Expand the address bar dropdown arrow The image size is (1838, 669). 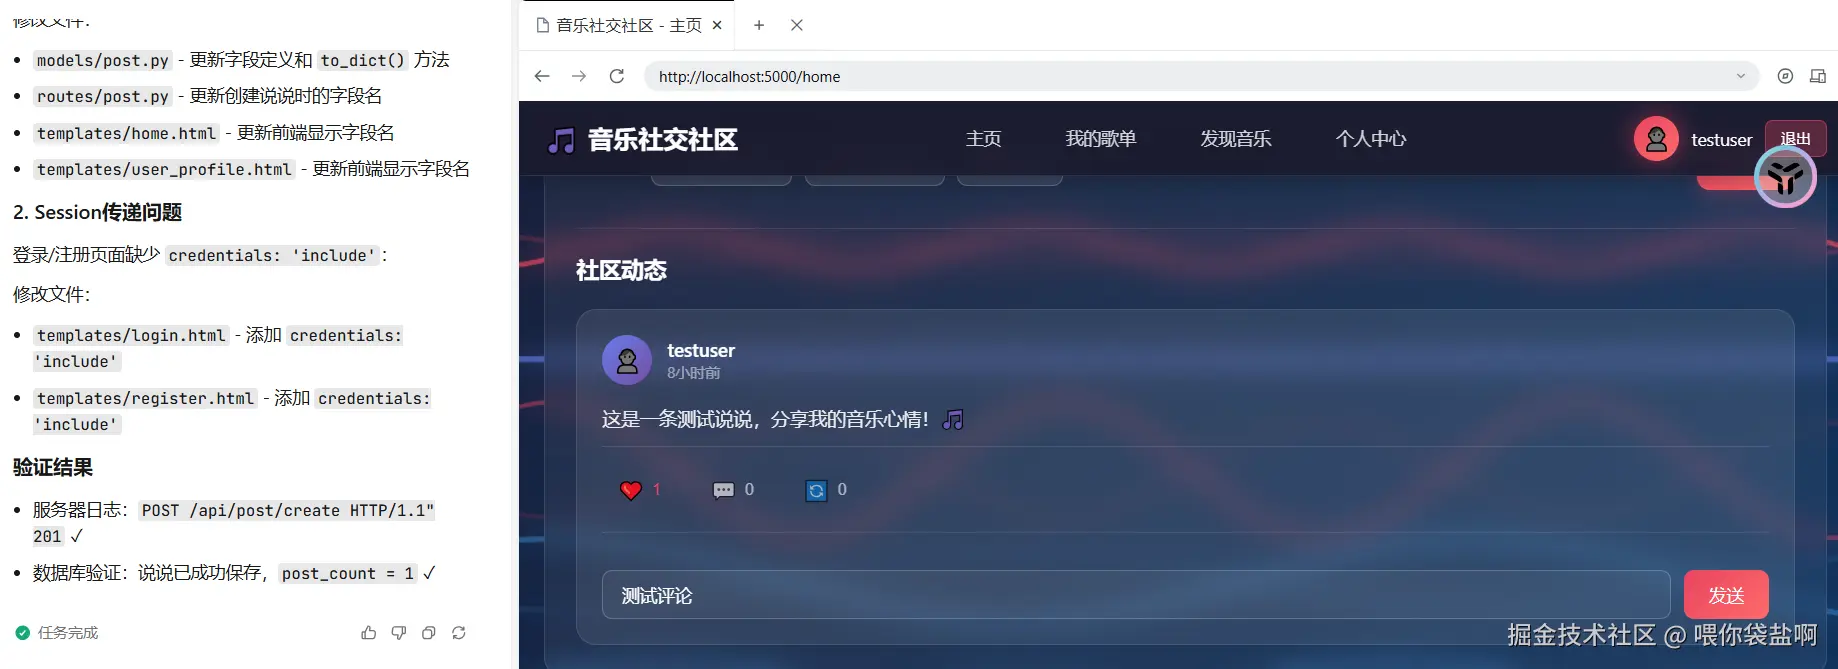click(x=1741, y=76)
